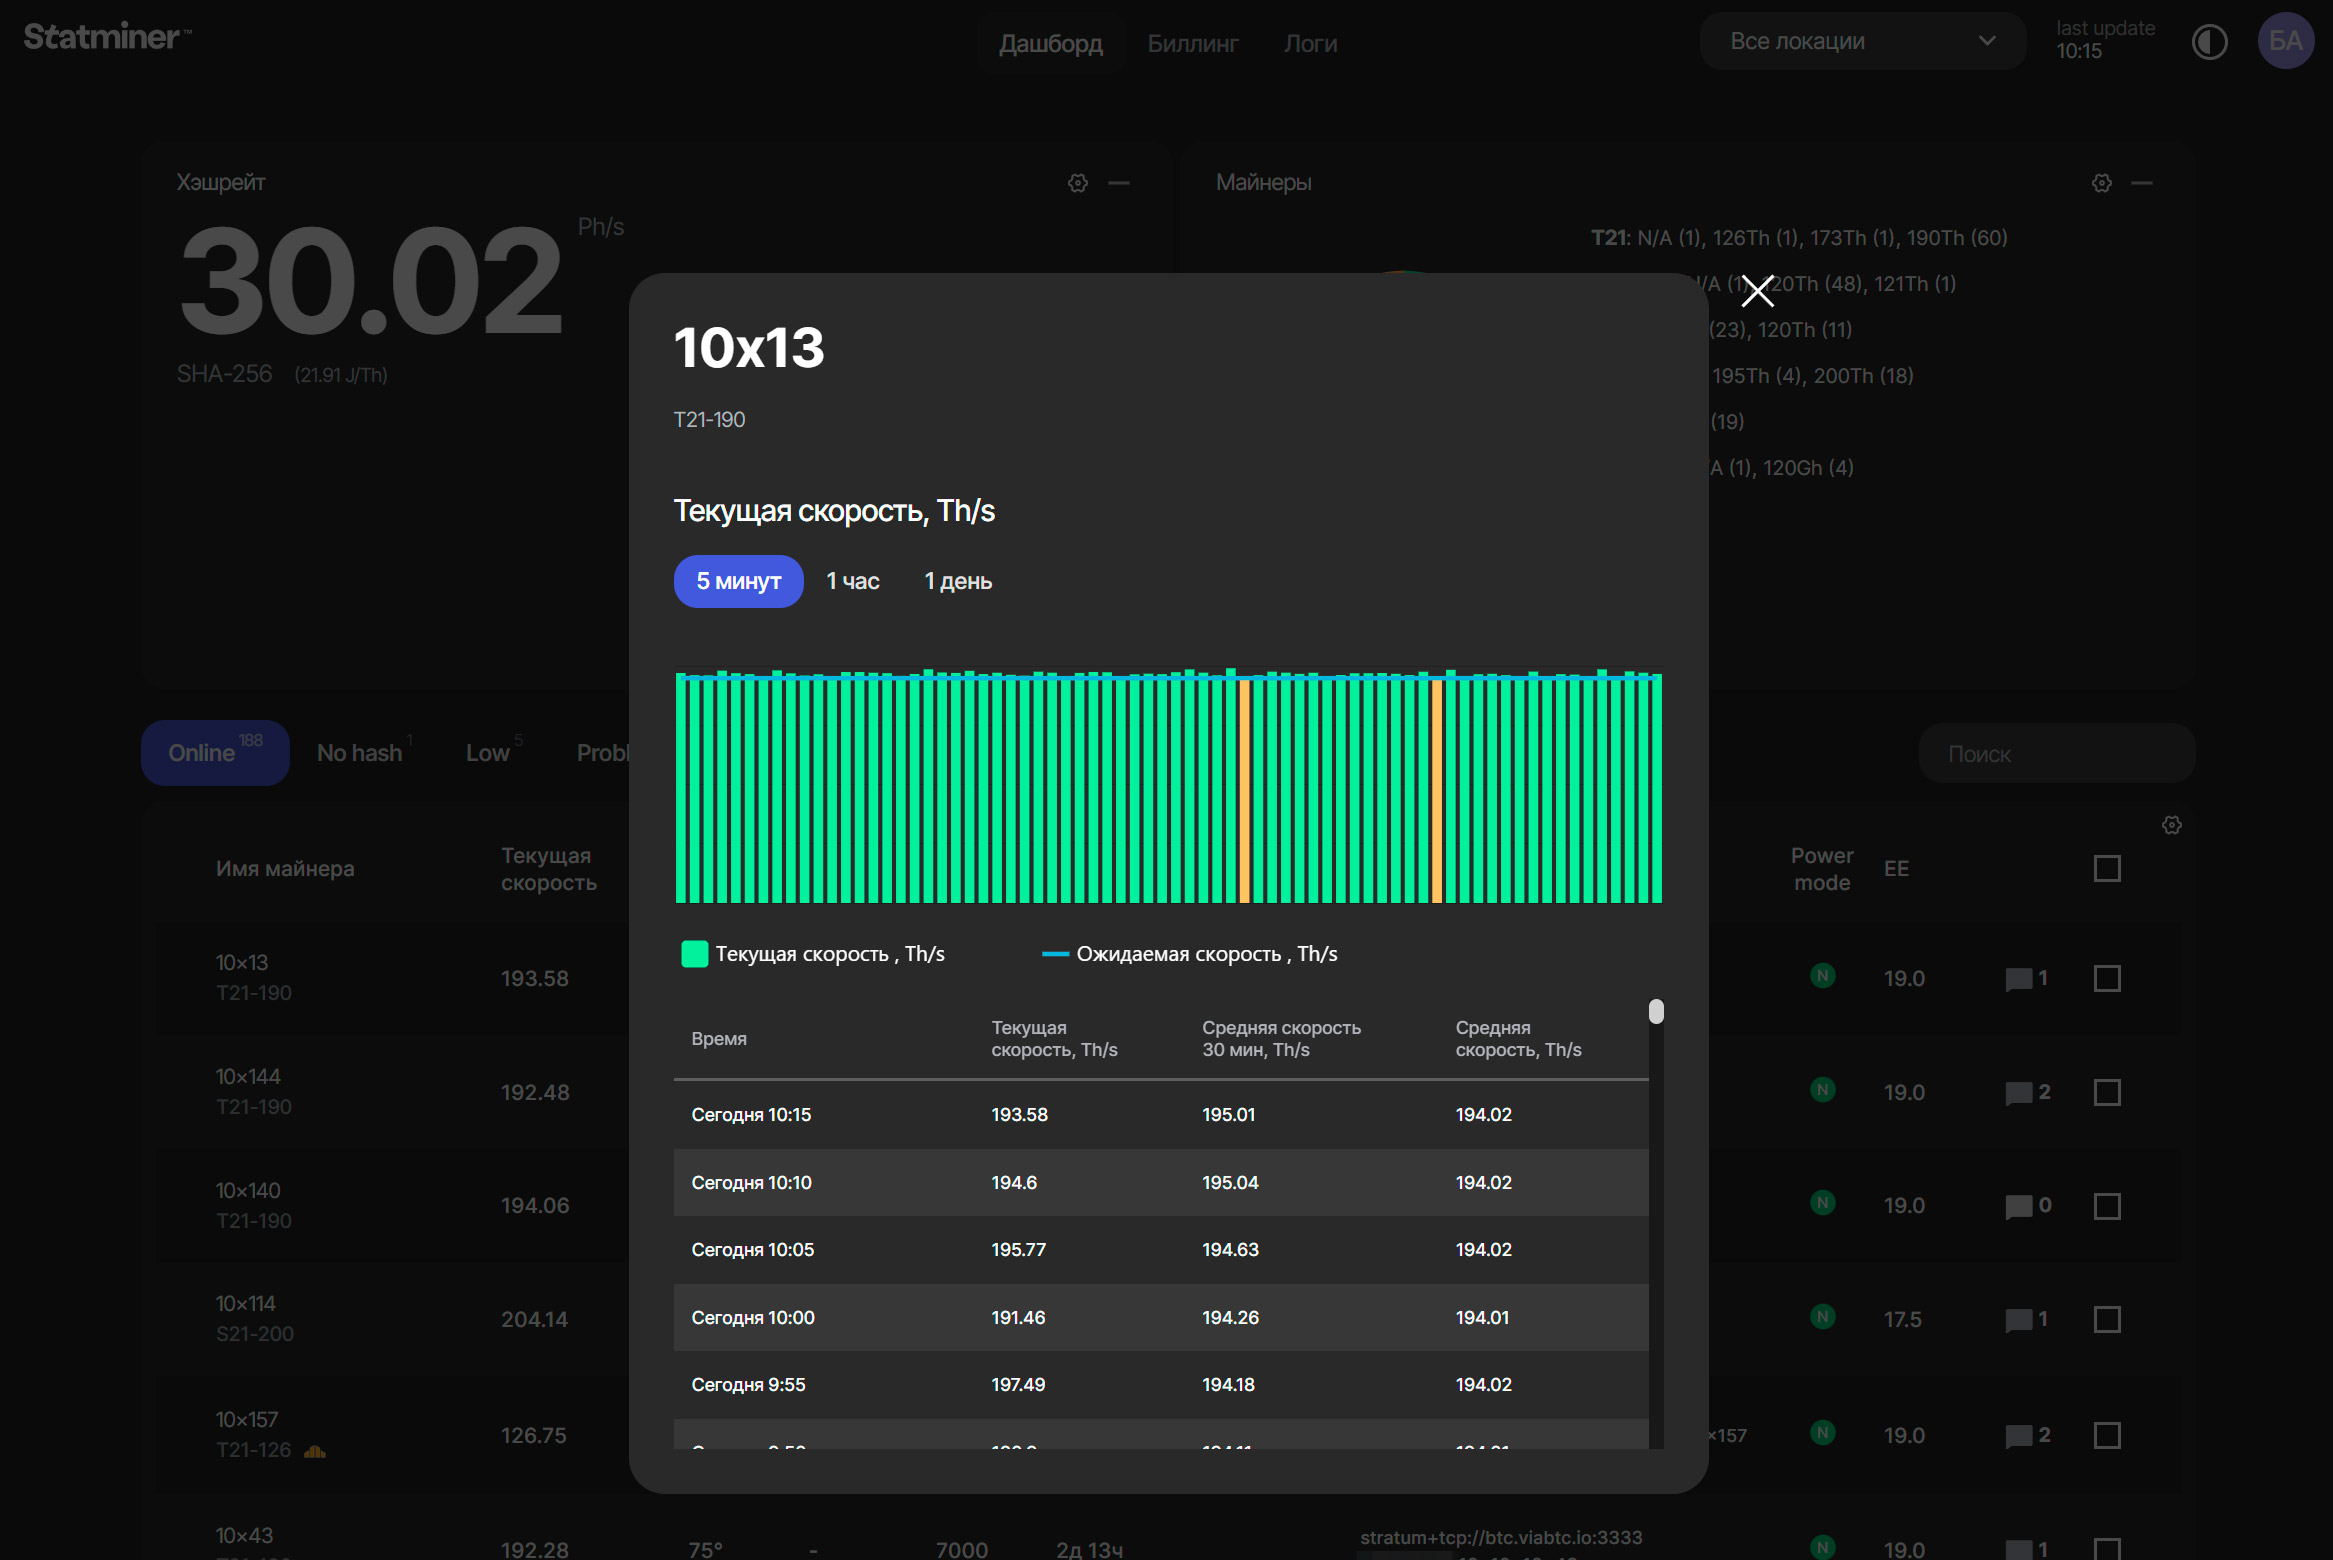Click the EE column header
The width and height of the screenshot is (2333, 1560).
pos(1896,869)
